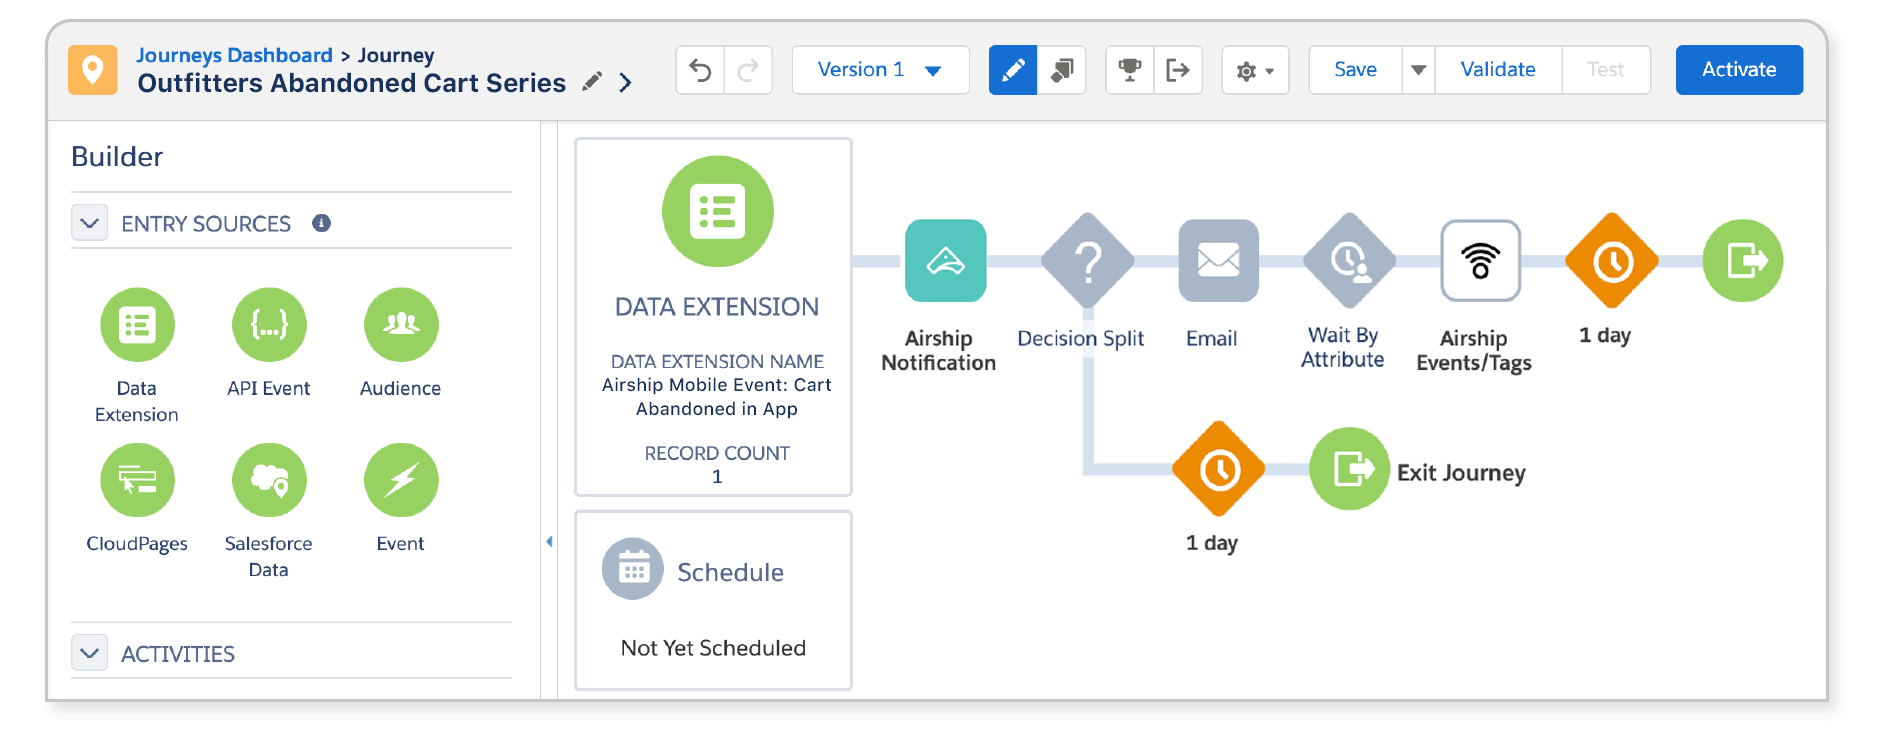This screenshot has width=1882, height=742.
Task: Click the Audience entry source icon
Action: pyautogui.click(x=401, y=325)
